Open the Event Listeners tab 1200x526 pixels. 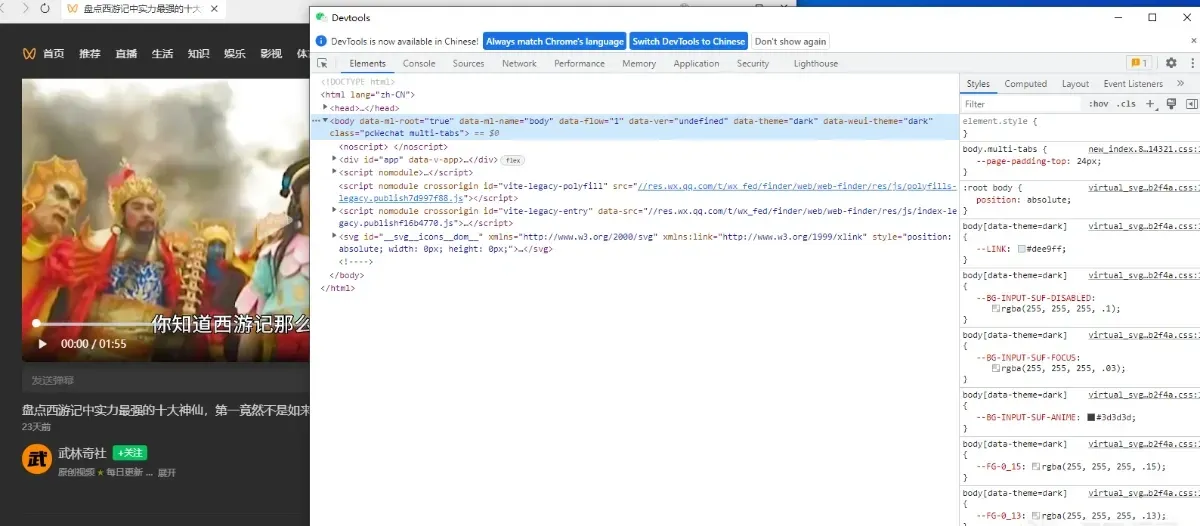click(x=1133, y=84)
